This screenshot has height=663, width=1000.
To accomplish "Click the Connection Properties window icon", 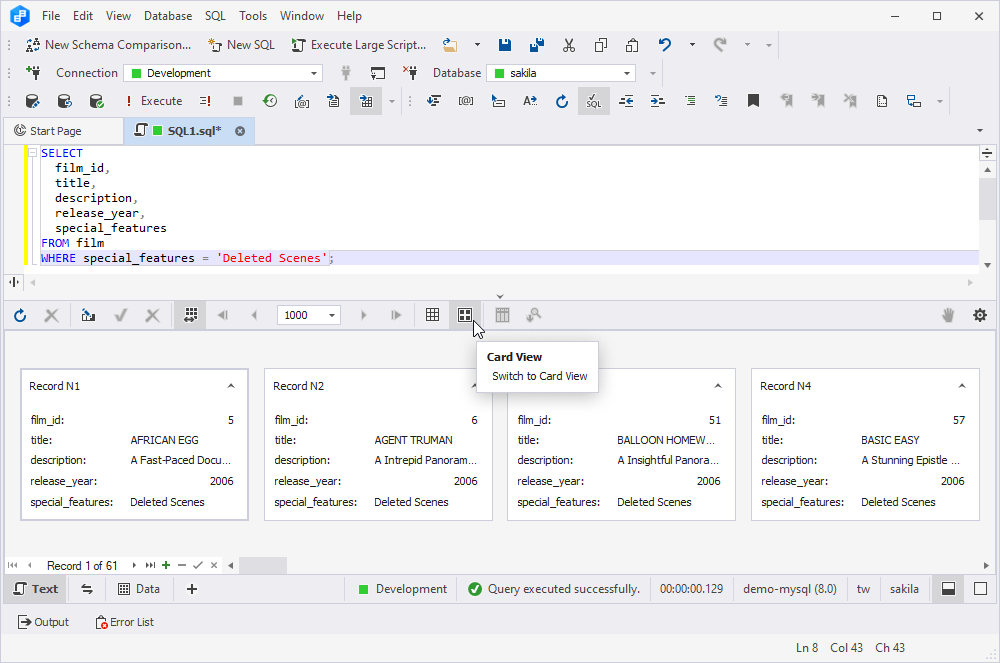I will [x=378, y=73].
